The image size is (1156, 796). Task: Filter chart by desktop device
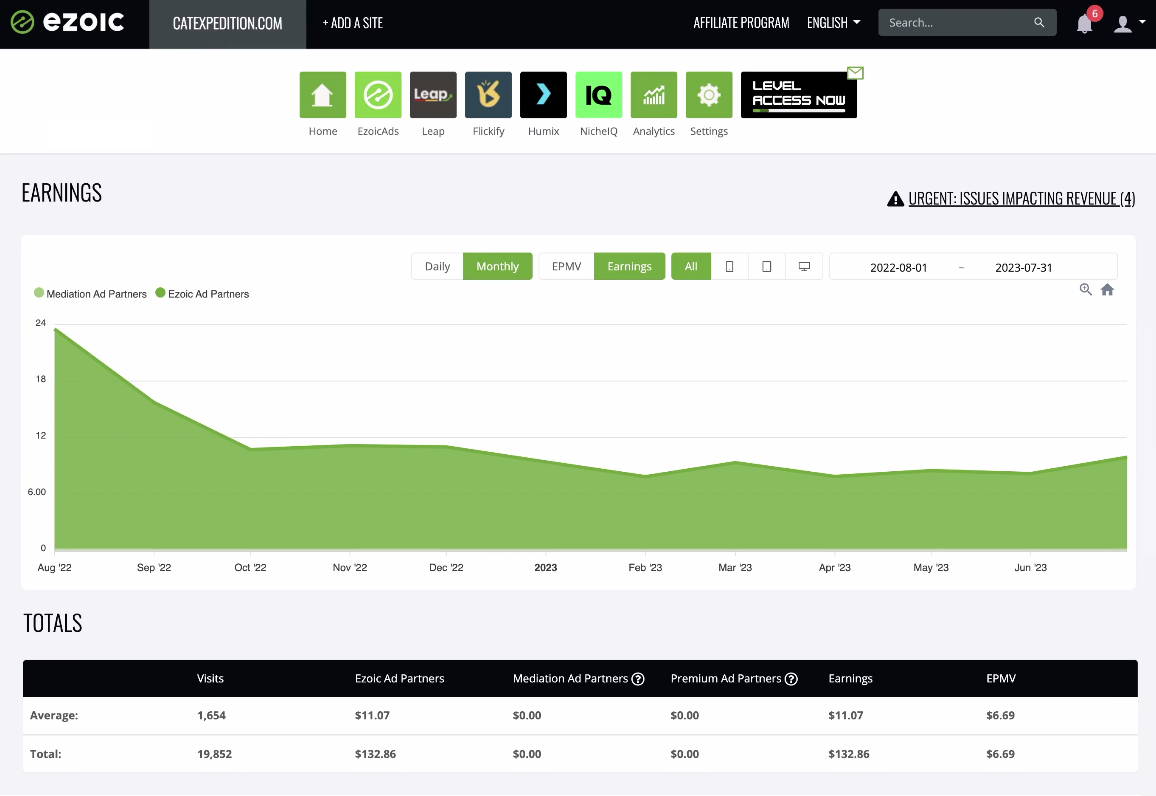point(804,266)
